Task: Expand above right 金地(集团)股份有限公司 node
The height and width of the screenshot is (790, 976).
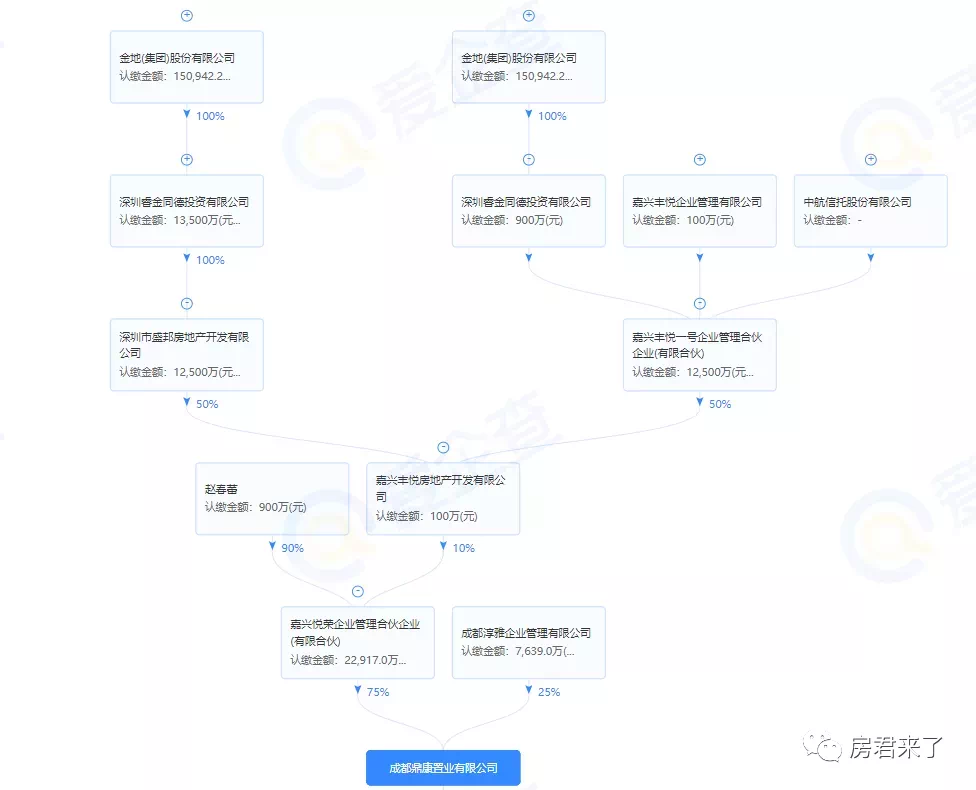Action: tap(528, 16)
